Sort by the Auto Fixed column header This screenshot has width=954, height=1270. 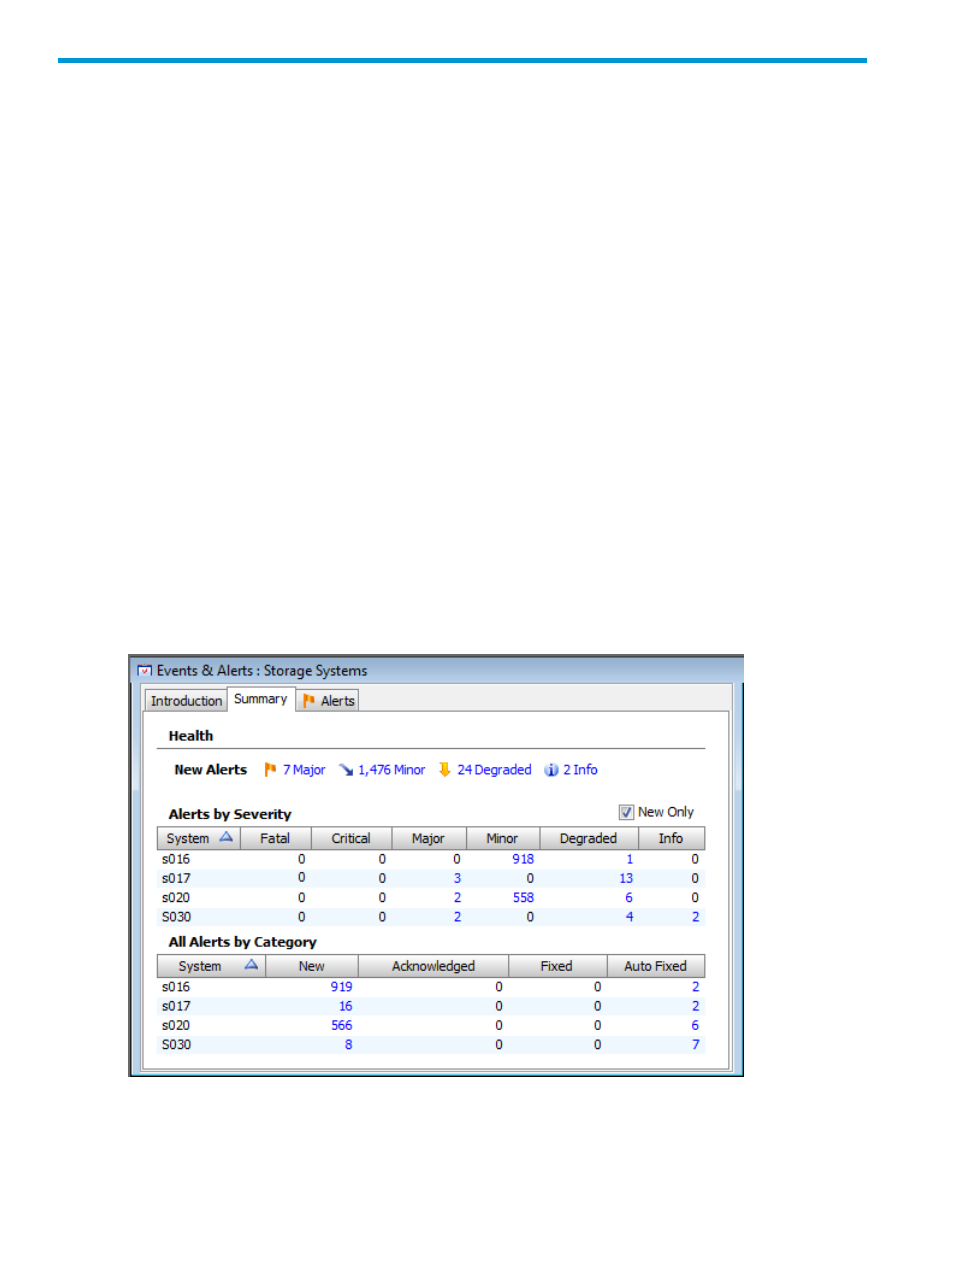pyautogui.click(x=655, y=966)
